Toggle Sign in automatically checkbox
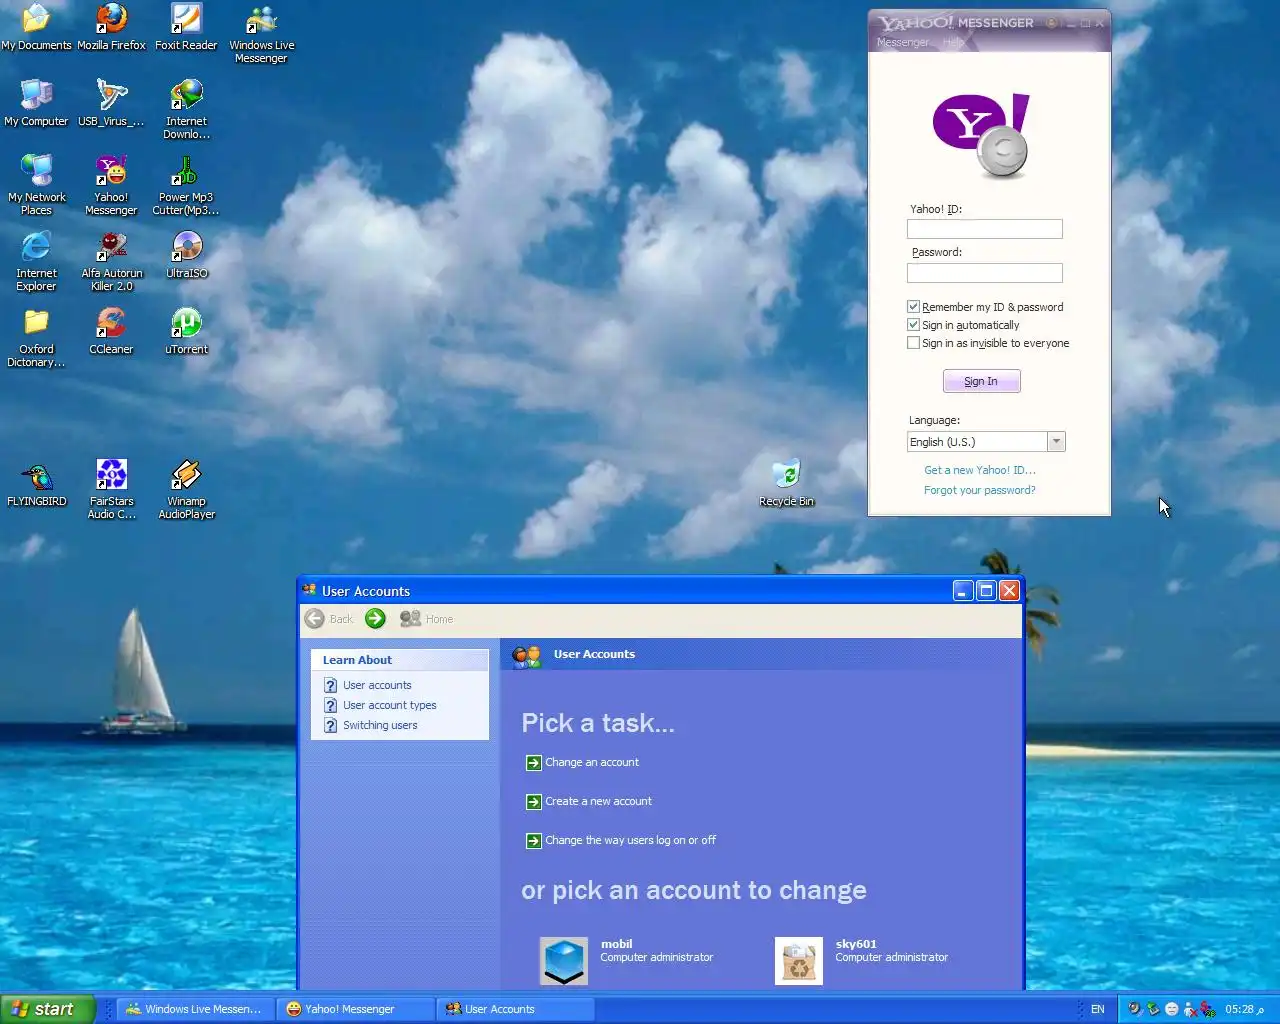Image resolution: width=1280 pixels, height=1024 pixels. coord(913,324)
